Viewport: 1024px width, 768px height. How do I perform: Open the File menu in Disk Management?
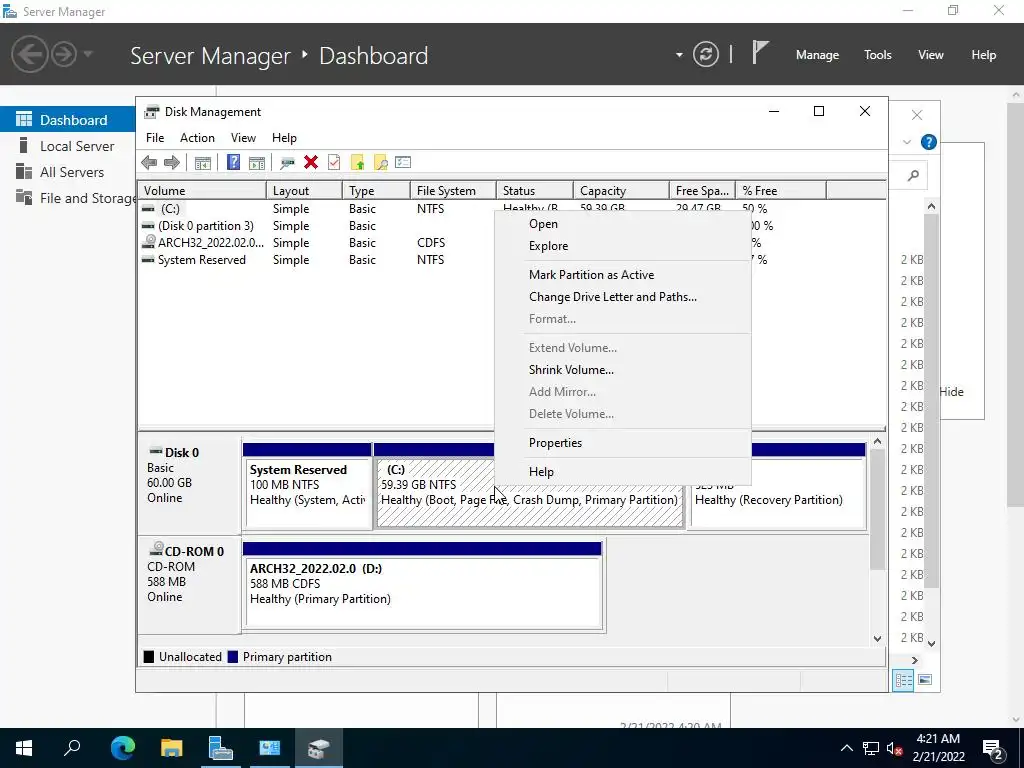tap(155, 138)
